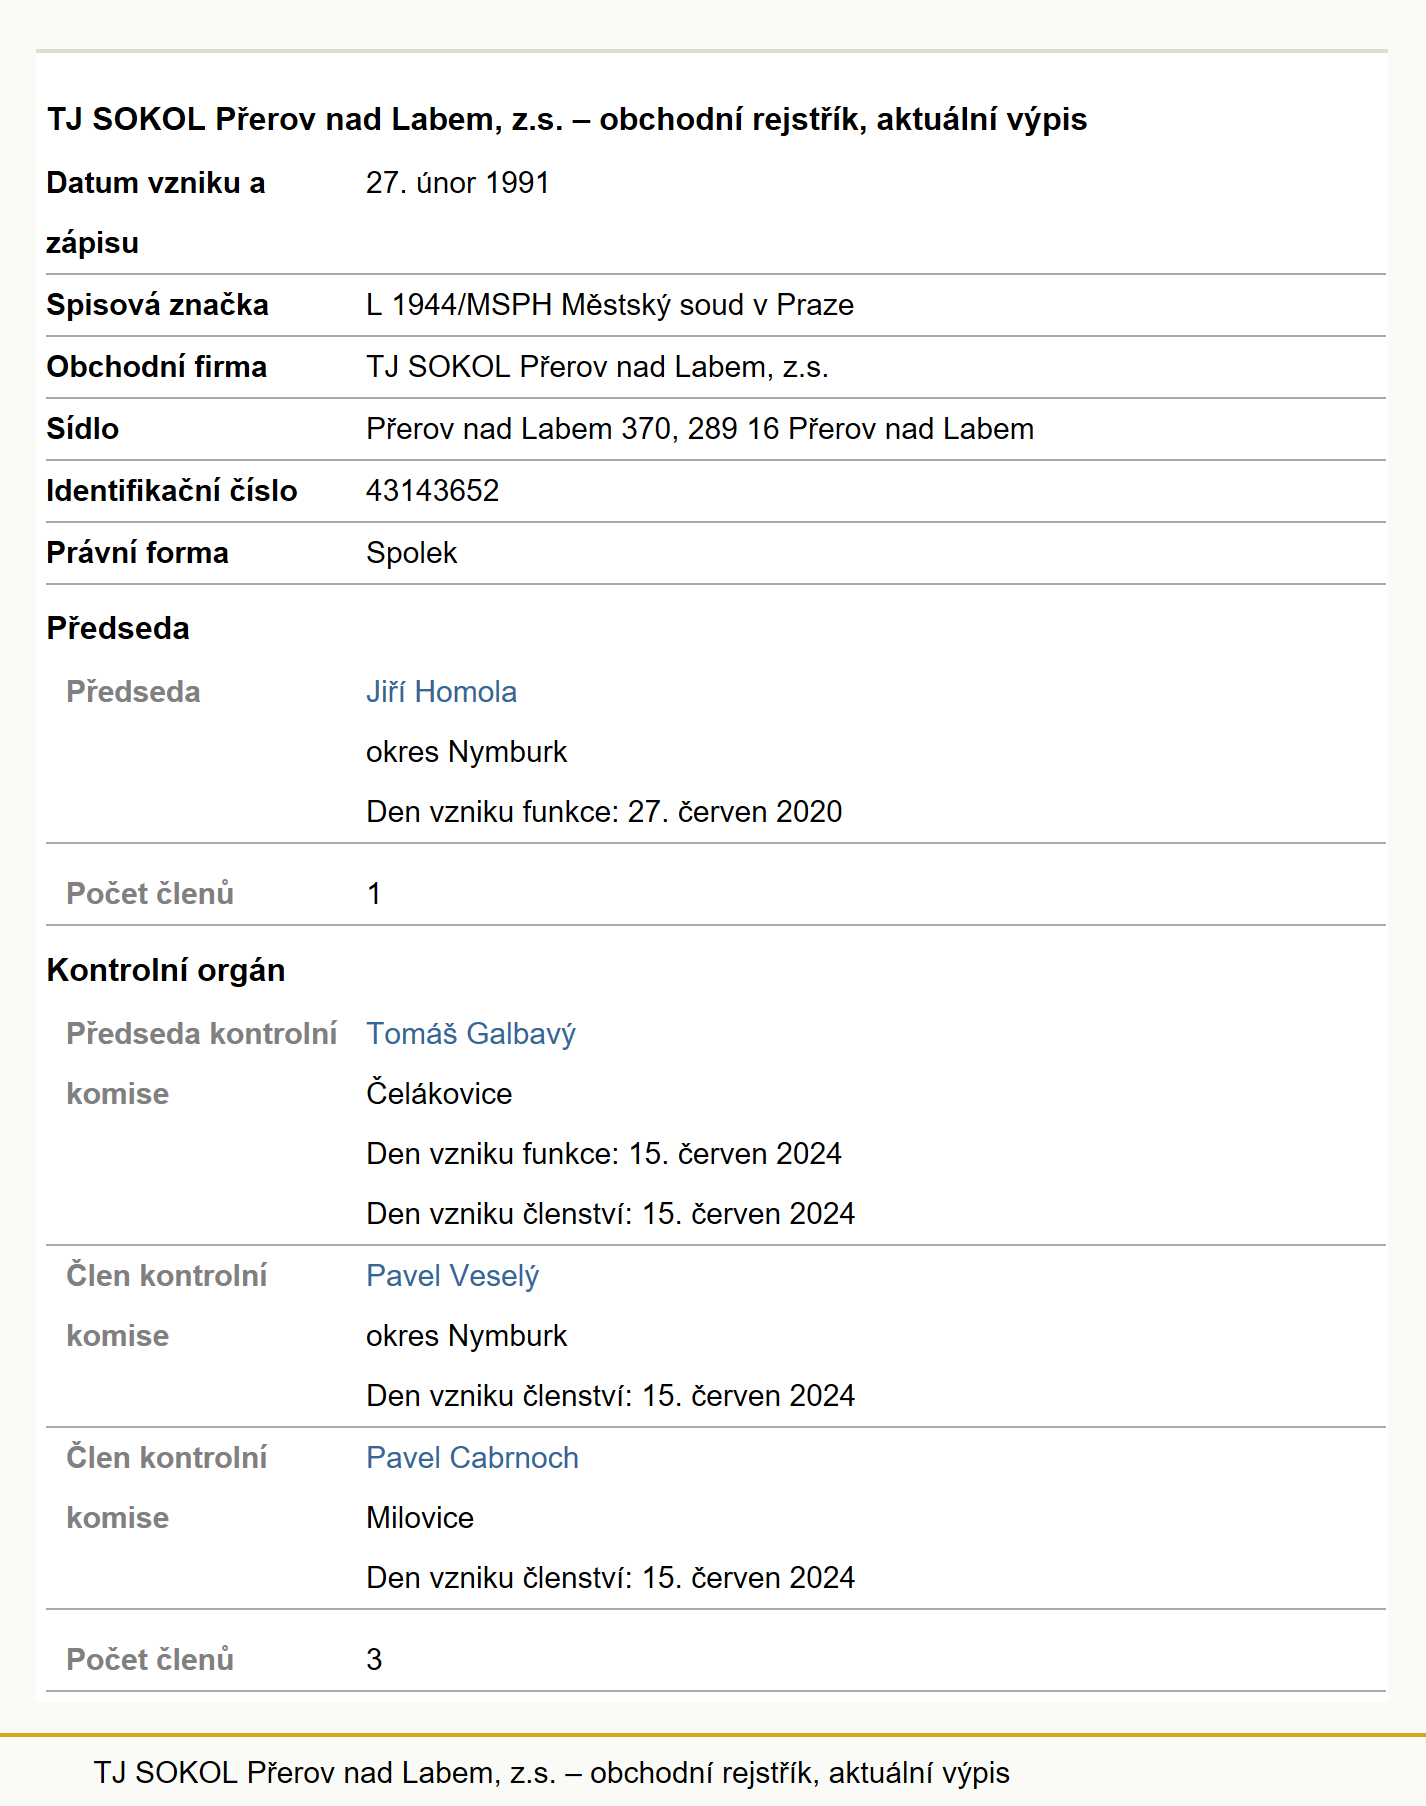Click the Kontrolní orgán section heading
Image resolution: width=1426 pixels, height=1806 pixels.
tap(166, 970)
